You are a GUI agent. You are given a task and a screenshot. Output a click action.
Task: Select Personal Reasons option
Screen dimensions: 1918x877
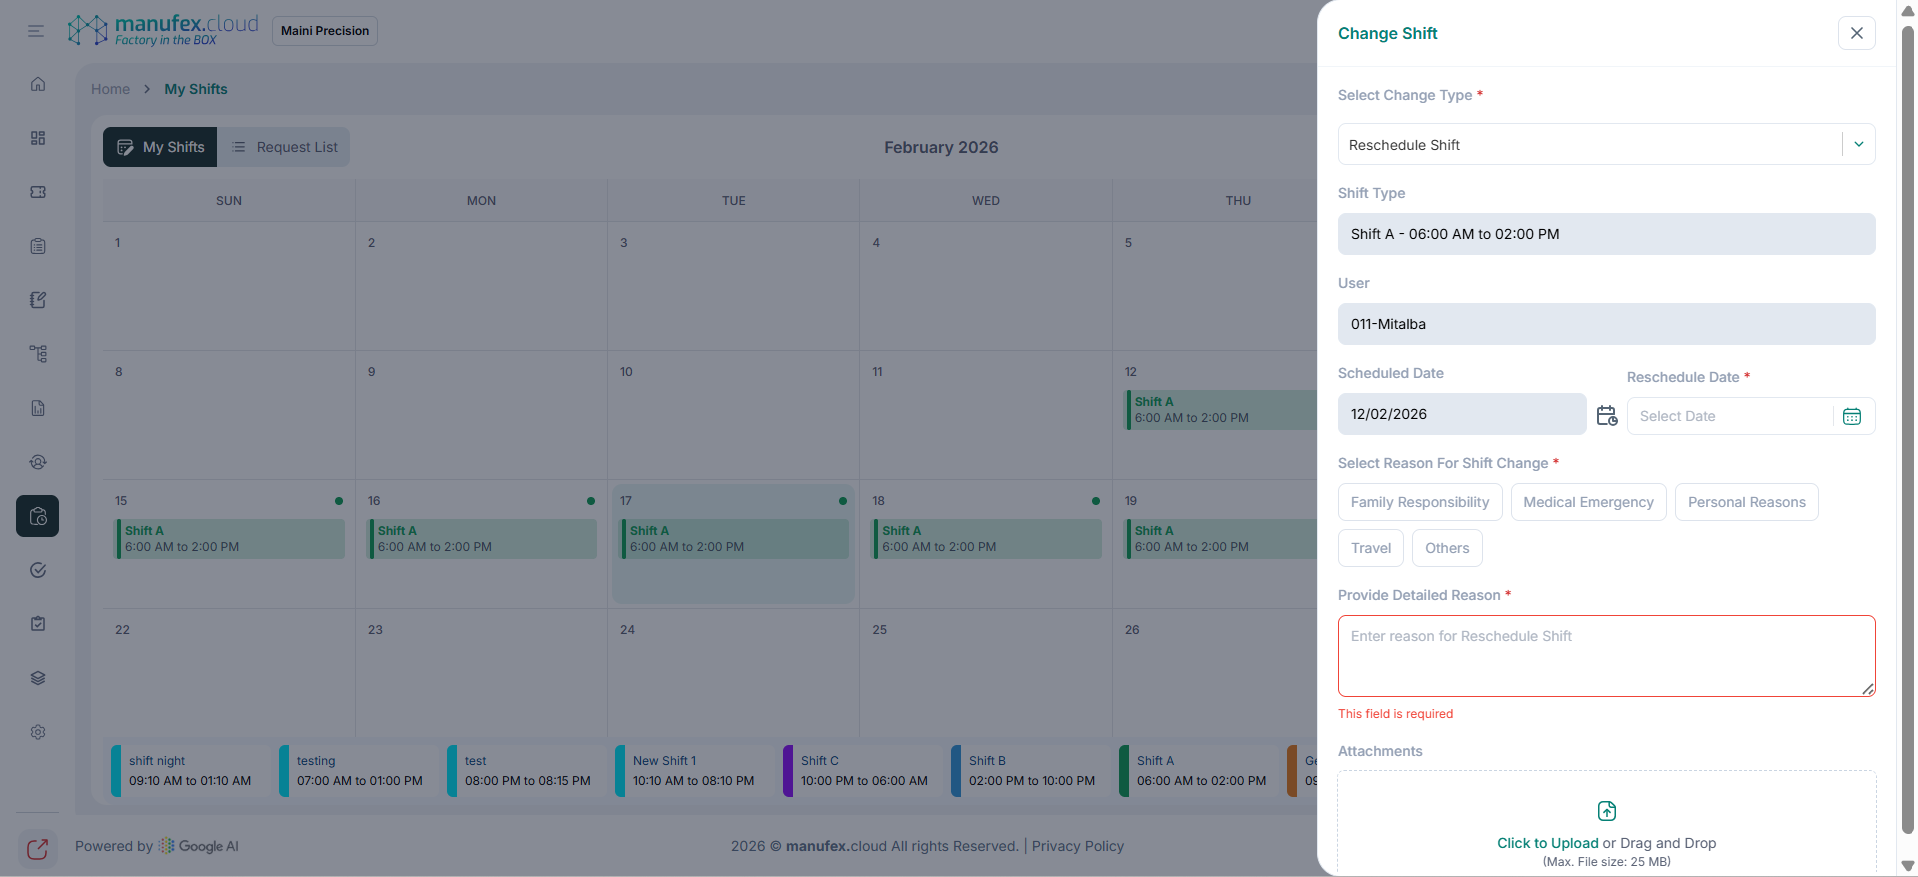click(x=1747, y=502)
